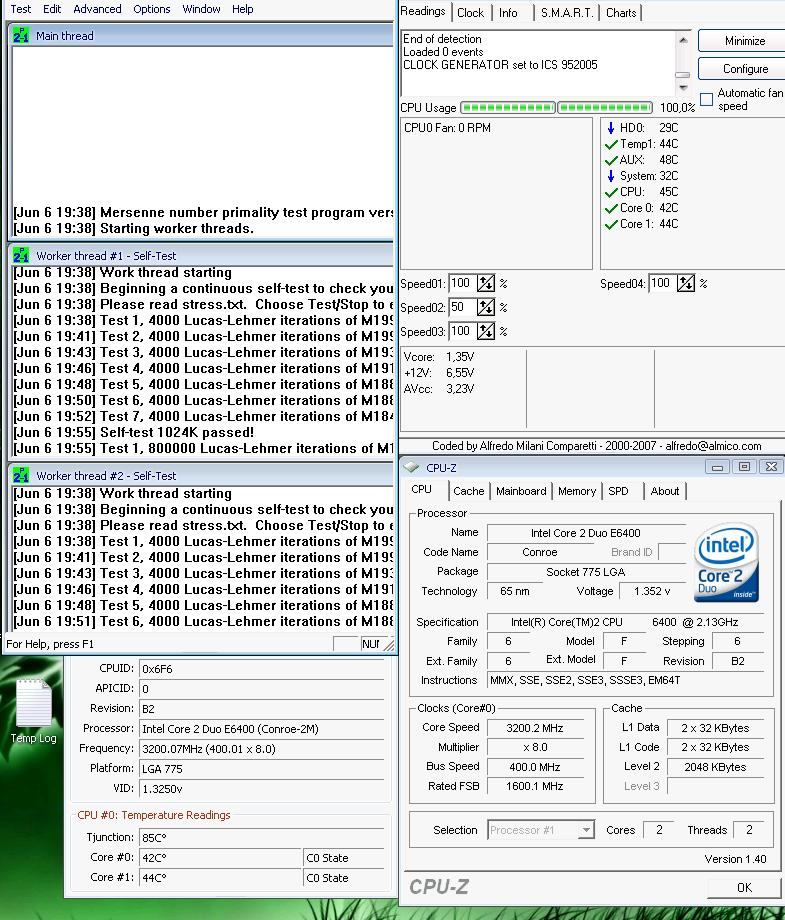Click the OK button in CPU-Z
Viewport: 785px width, 920px height.
click(745, 888)
